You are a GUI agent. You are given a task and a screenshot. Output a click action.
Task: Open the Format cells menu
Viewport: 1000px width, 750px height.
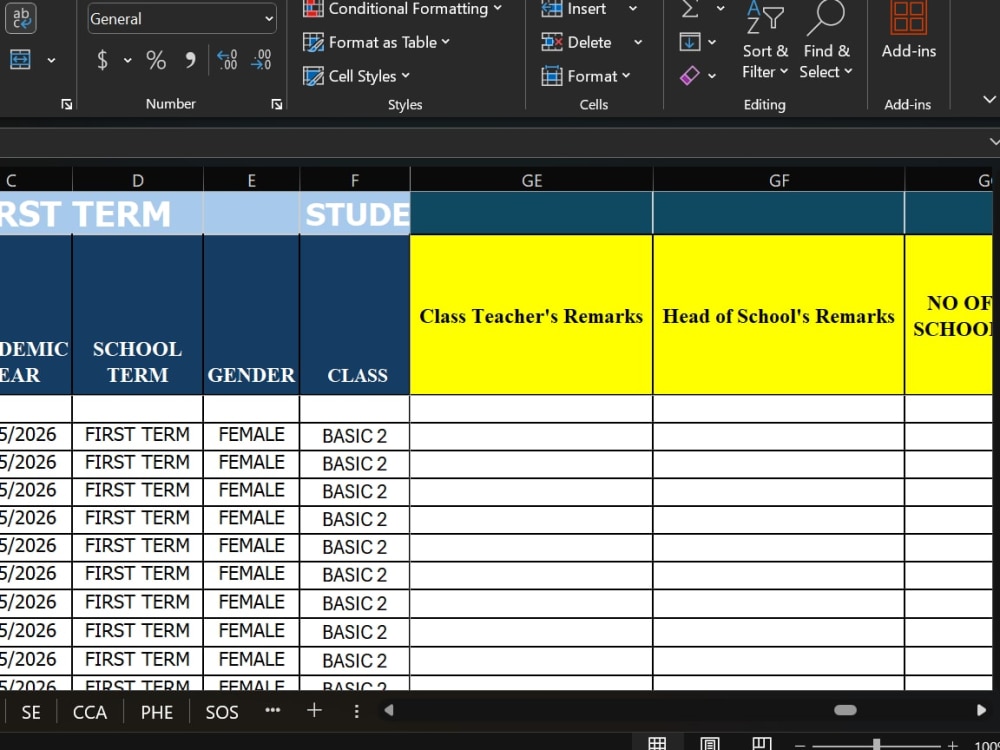point(585,76)
